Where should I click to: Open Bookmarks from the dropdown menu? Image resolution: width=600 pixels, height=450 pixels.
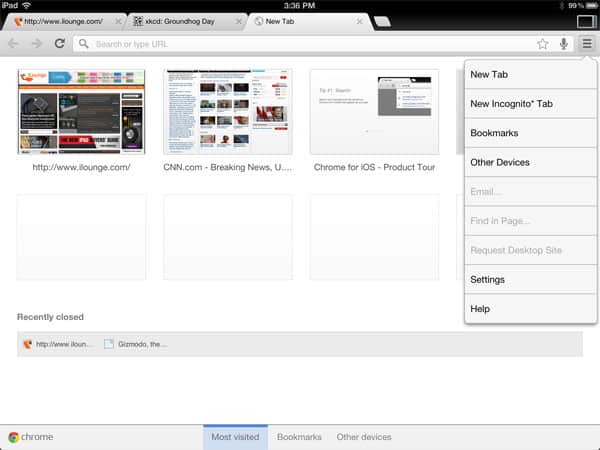pyautogui.click(x=531, y=133)
